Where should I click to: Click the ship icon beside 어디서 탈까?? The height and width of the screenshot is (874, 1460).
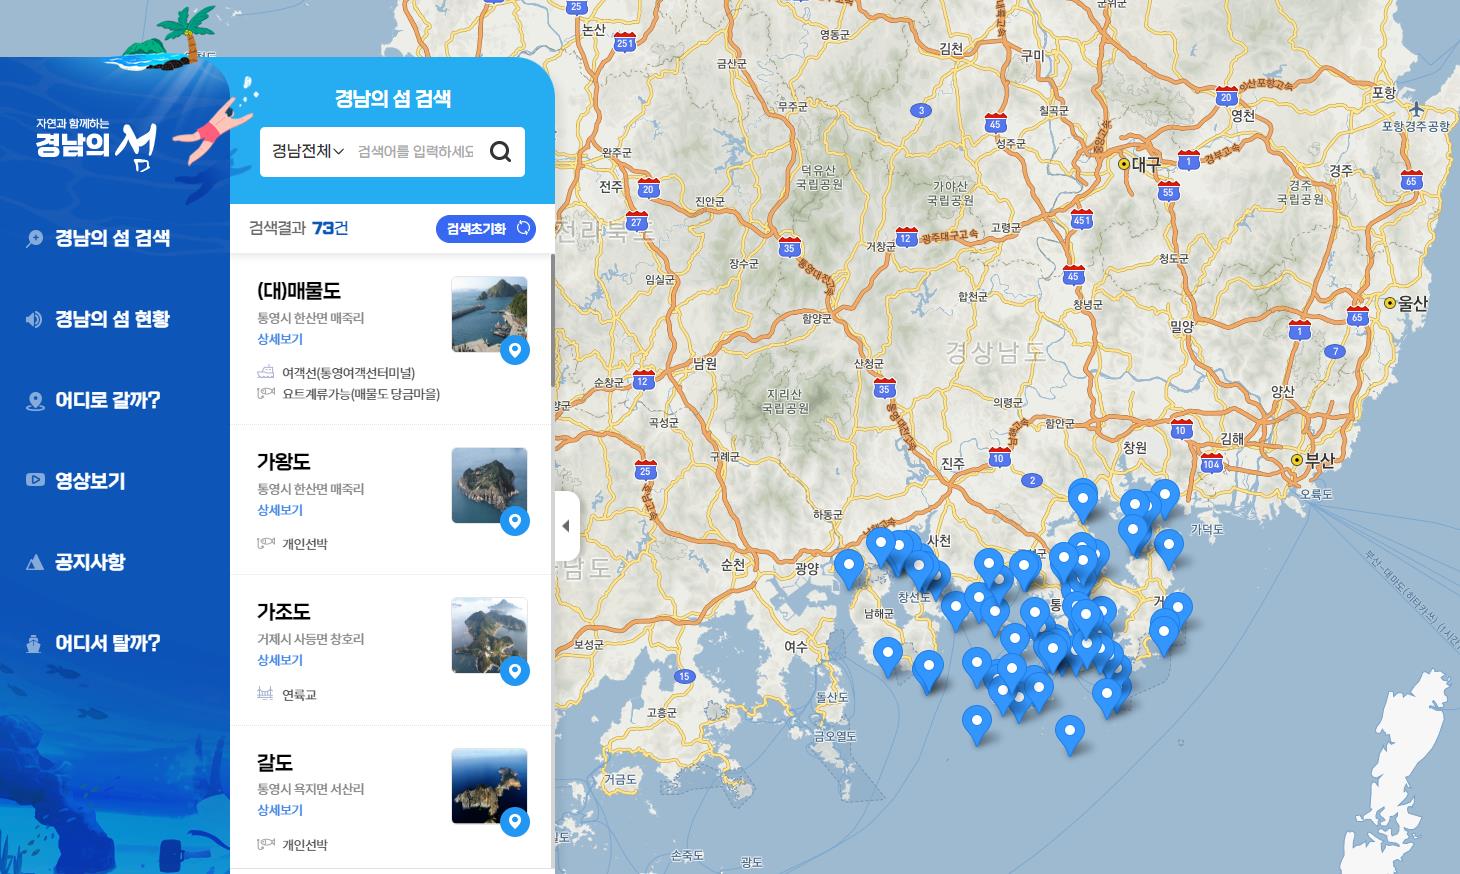[x=35, y=644]
